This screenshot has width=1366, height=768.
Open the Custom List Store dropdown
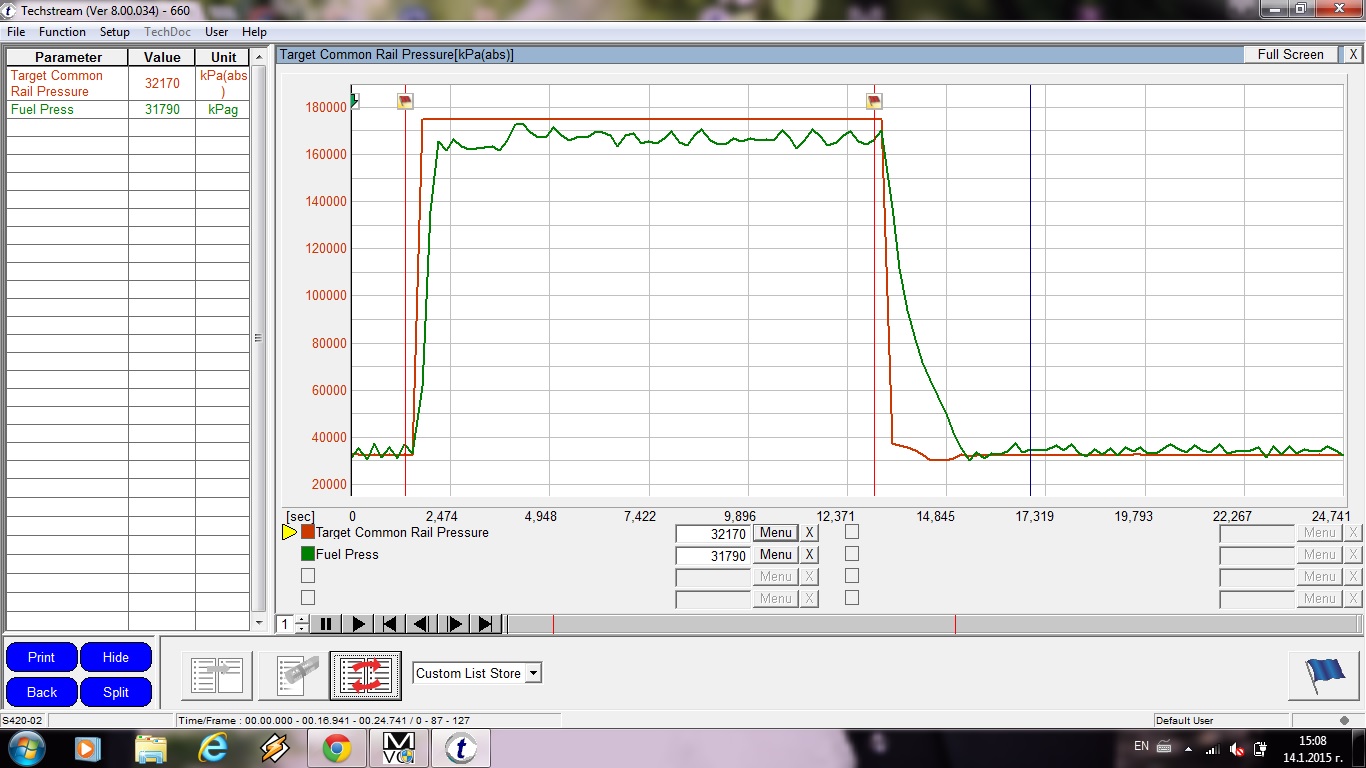(x=533, y=673)
